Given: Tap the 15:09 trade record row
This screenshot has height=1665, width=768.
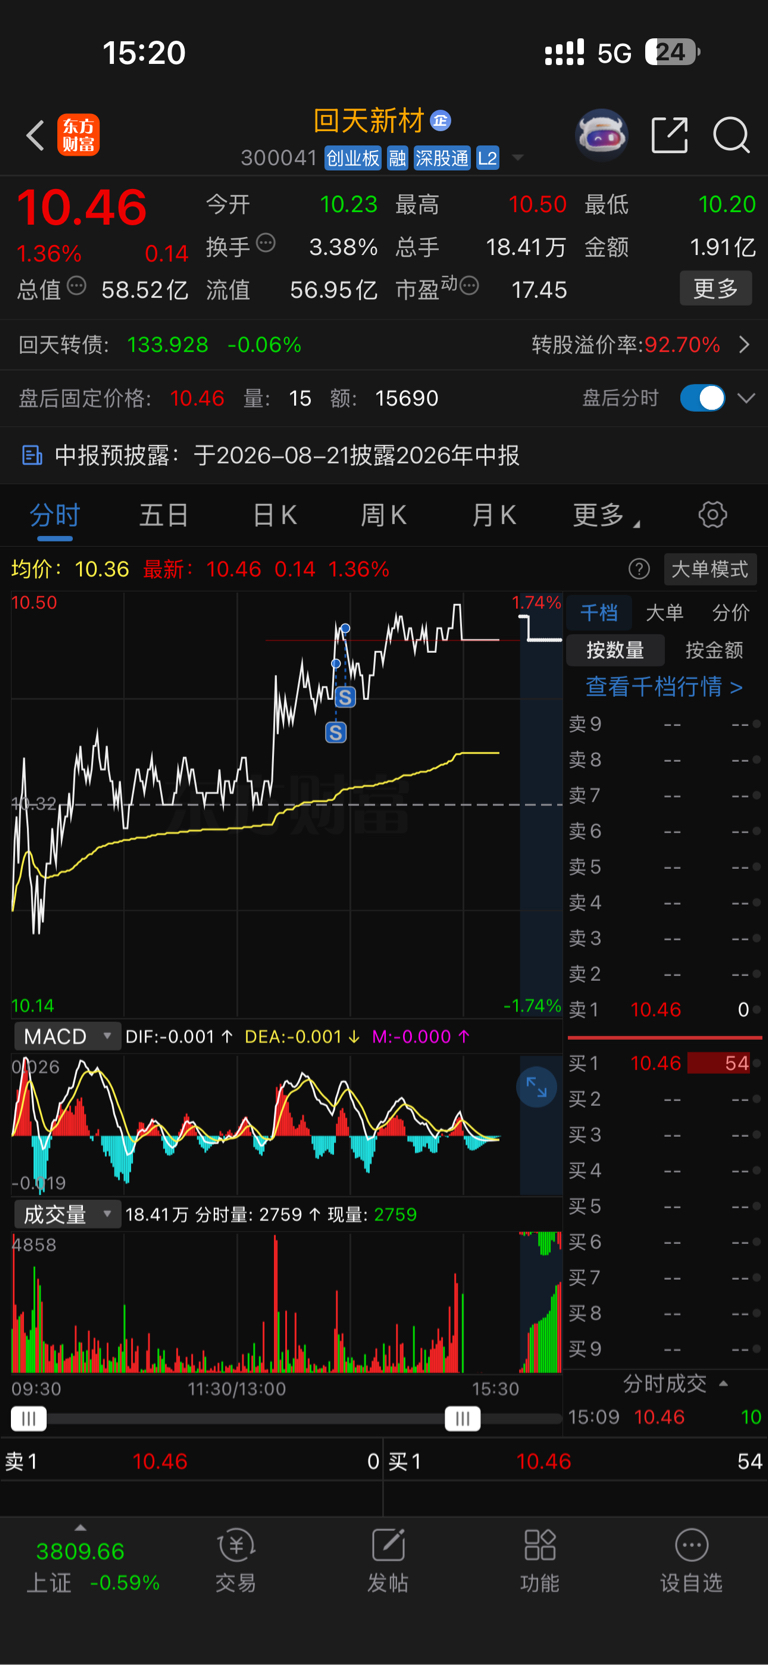Looking at the screenshot, I should (x=664, y=1417).
